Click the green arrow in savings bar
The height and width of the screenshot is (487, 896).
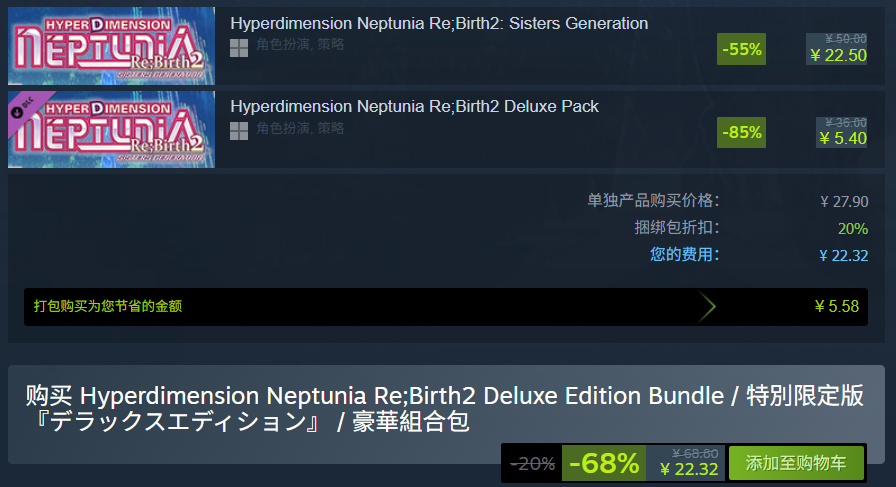(708, 307)
